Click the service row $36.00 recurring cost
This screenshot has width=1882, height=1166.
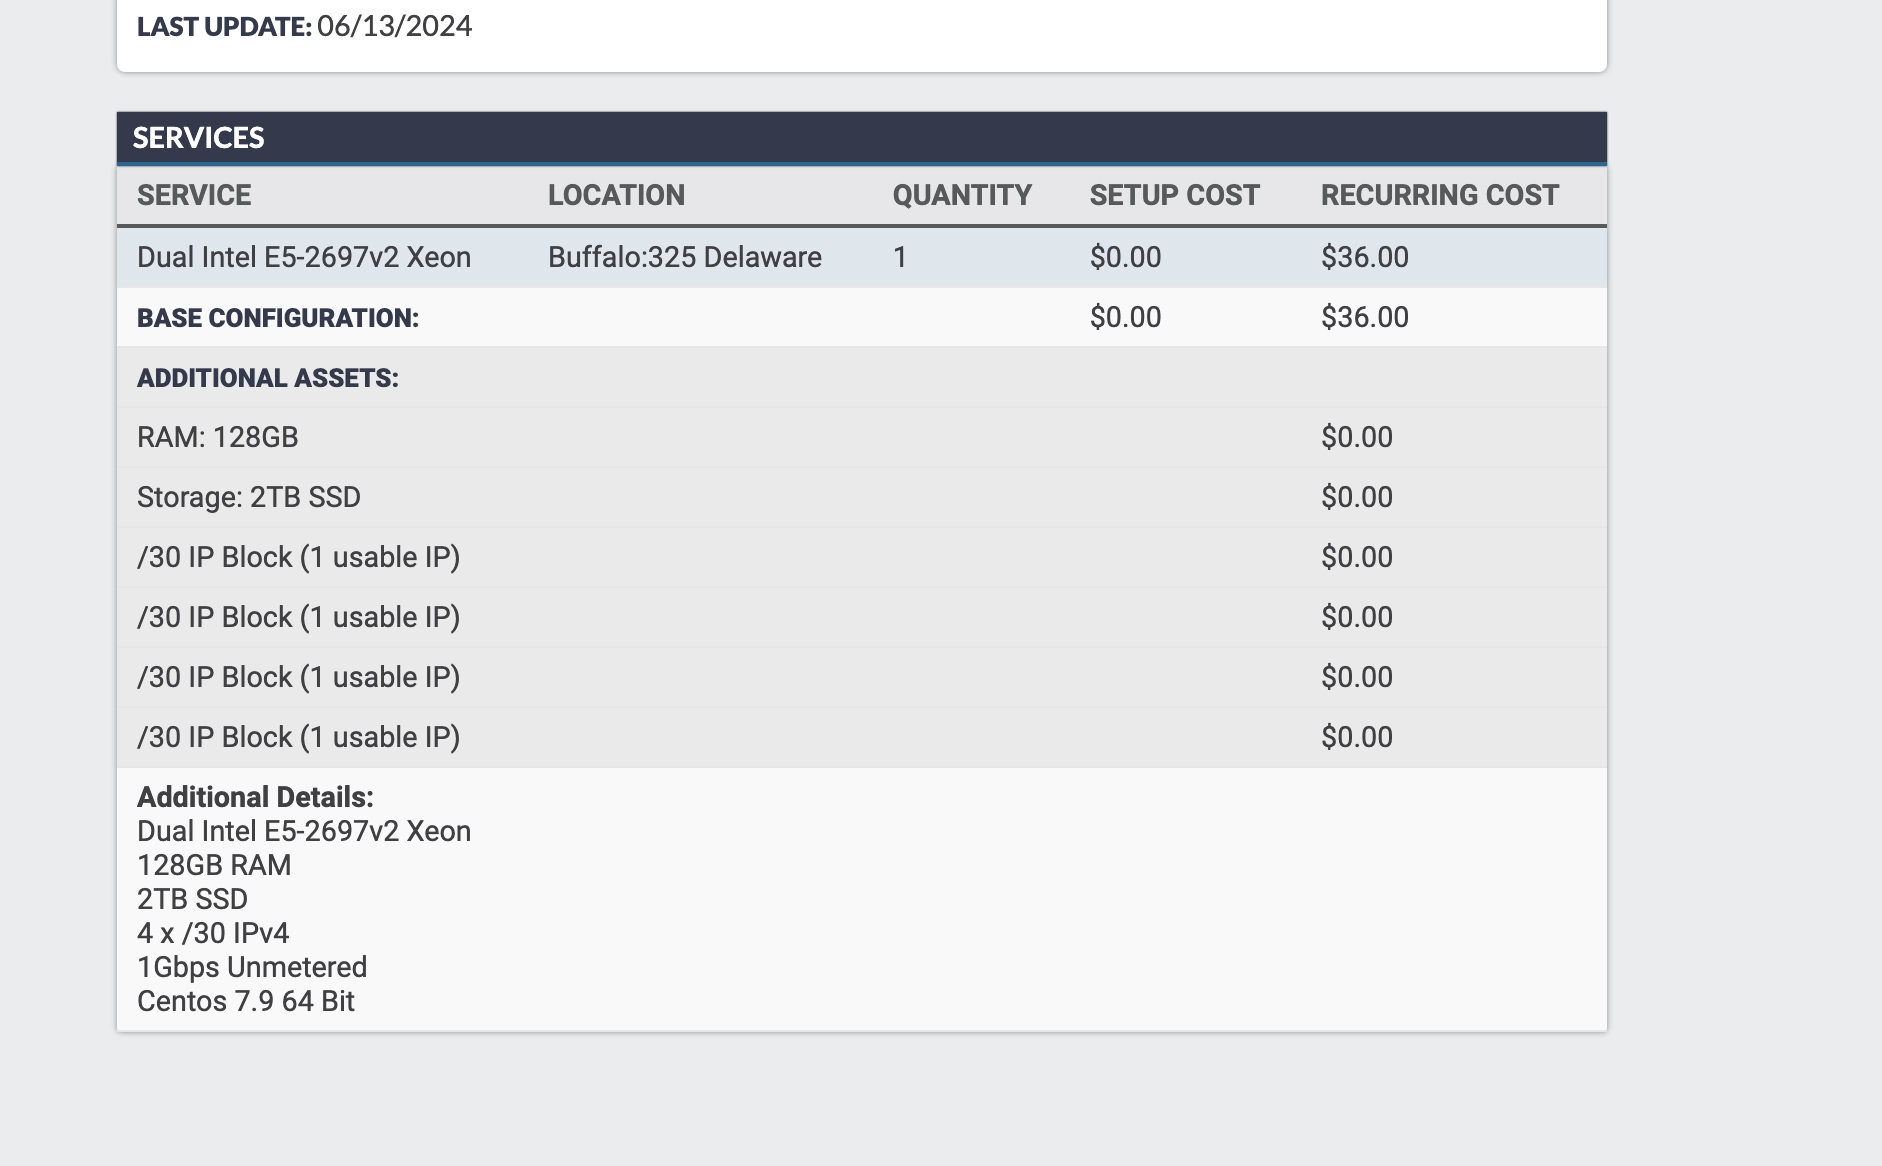click(x=1364, y=257)
